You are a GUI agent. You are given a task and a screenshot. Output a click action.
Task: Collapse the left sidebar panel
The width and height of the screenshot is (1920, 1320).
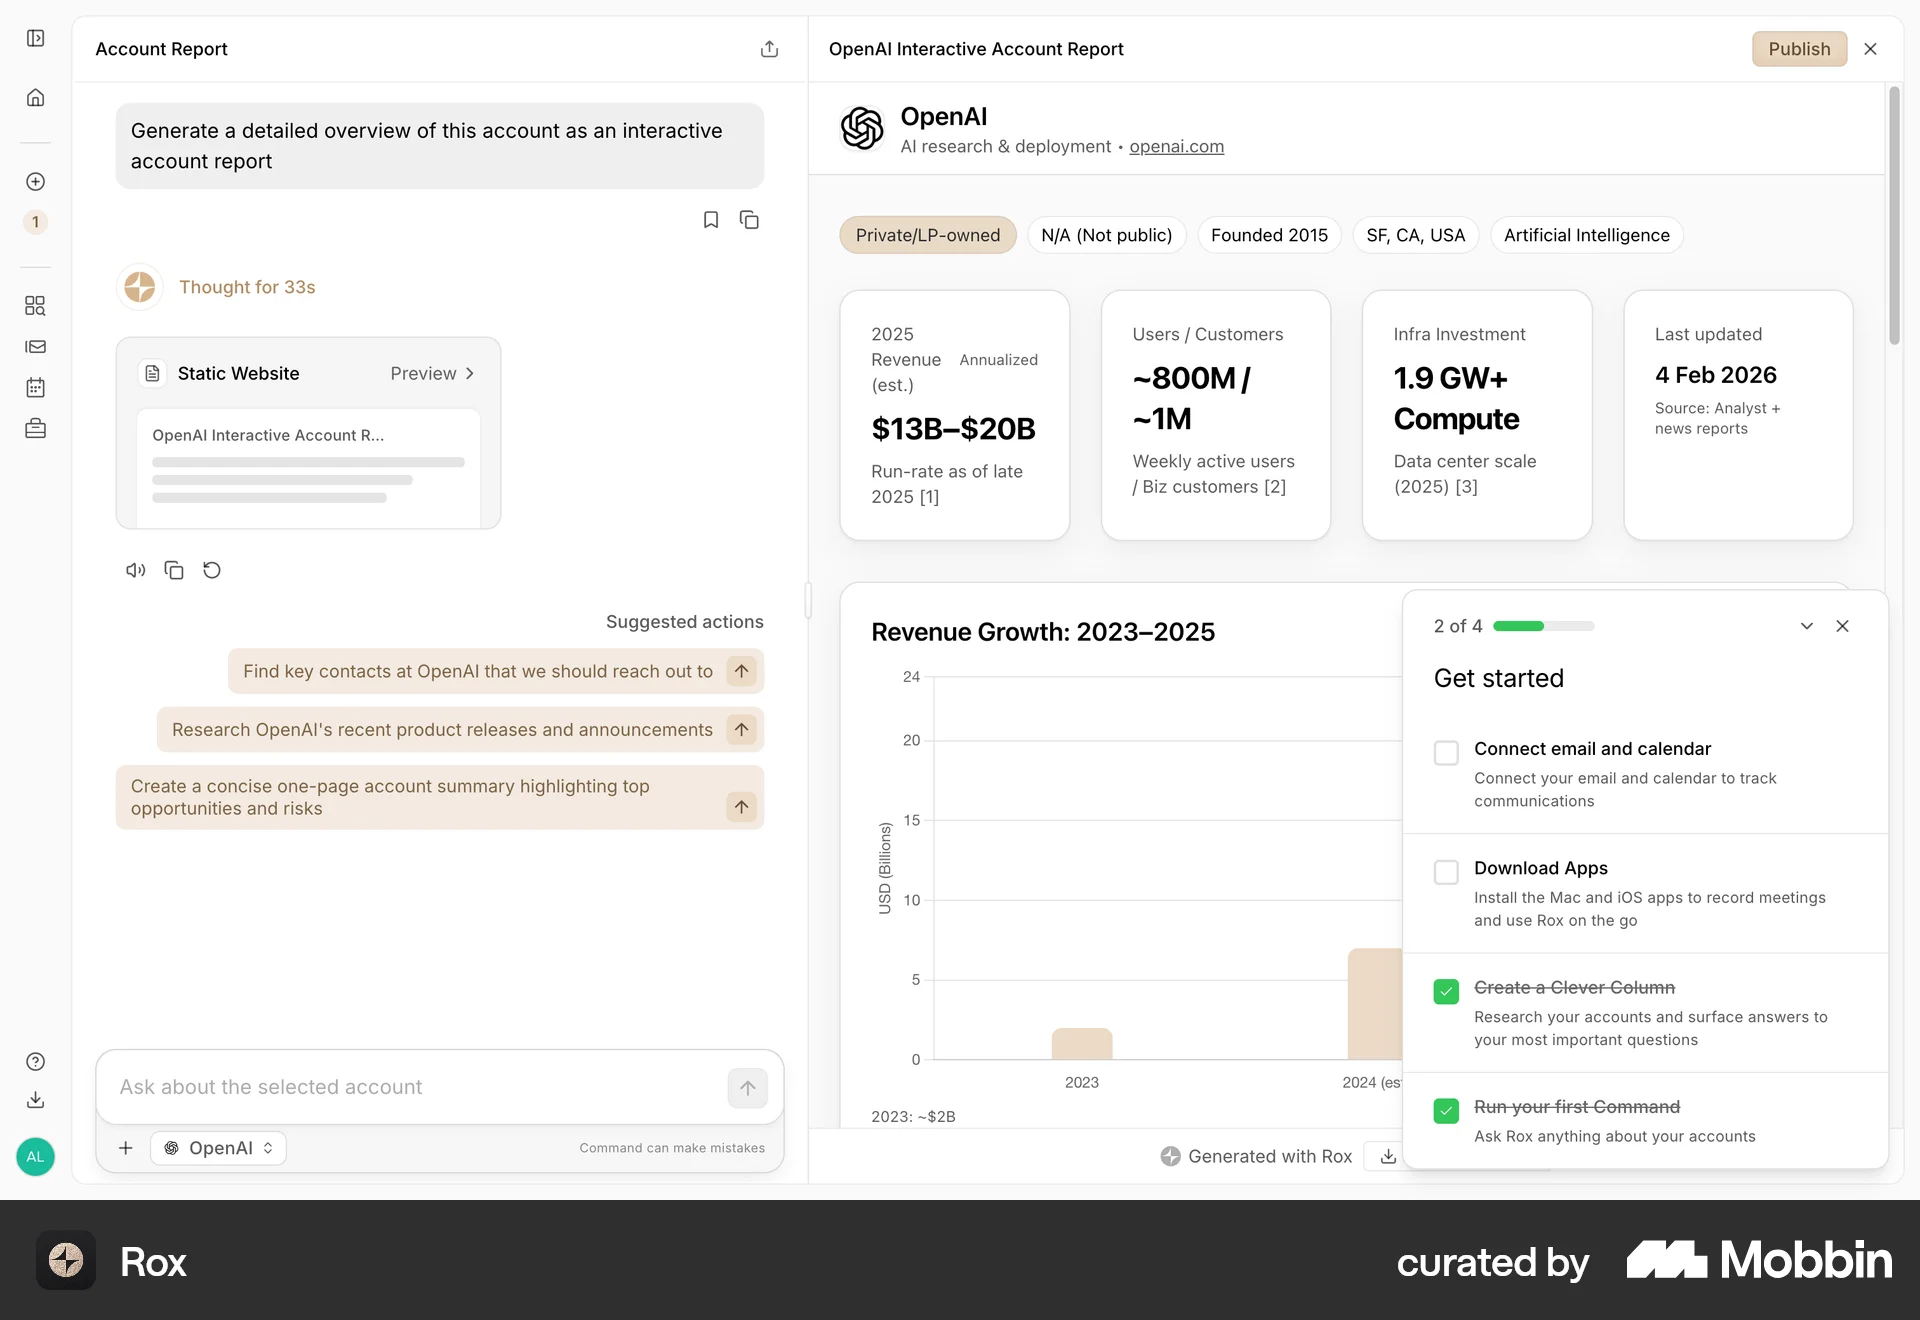point(35,38)
